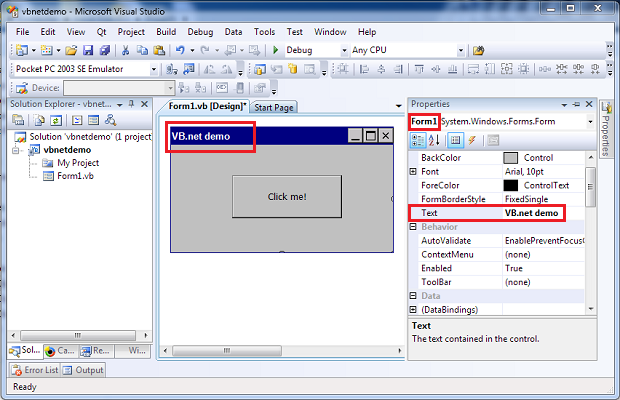Open the collapsed Properties side tab

click(x=606, y=129)
